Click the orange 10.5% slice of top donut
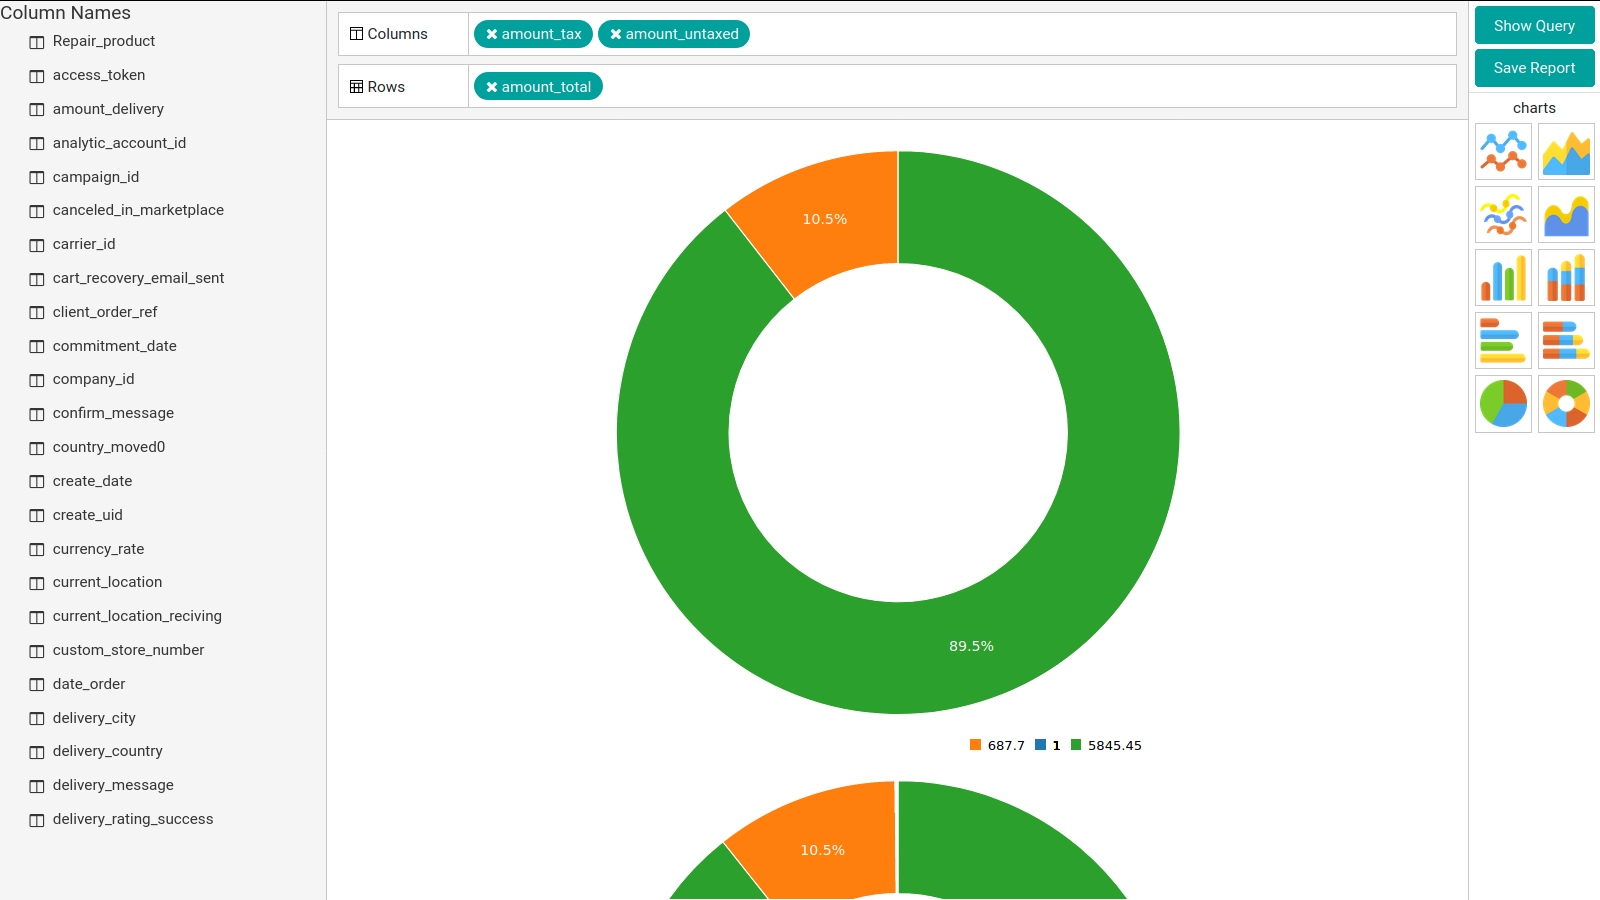This screenshot has width=1600, height=900. [x=825, y=219]
